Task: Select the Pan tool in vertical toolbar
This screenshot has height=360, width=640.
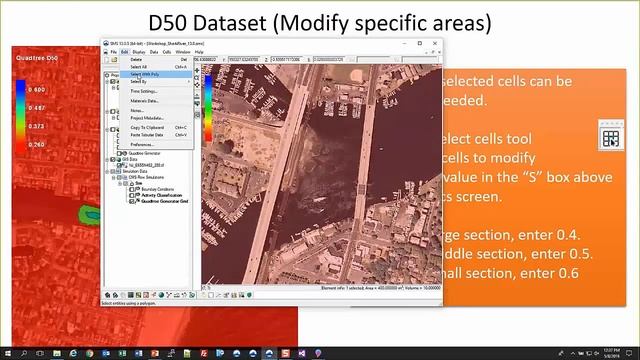Action: coord(197,71)
